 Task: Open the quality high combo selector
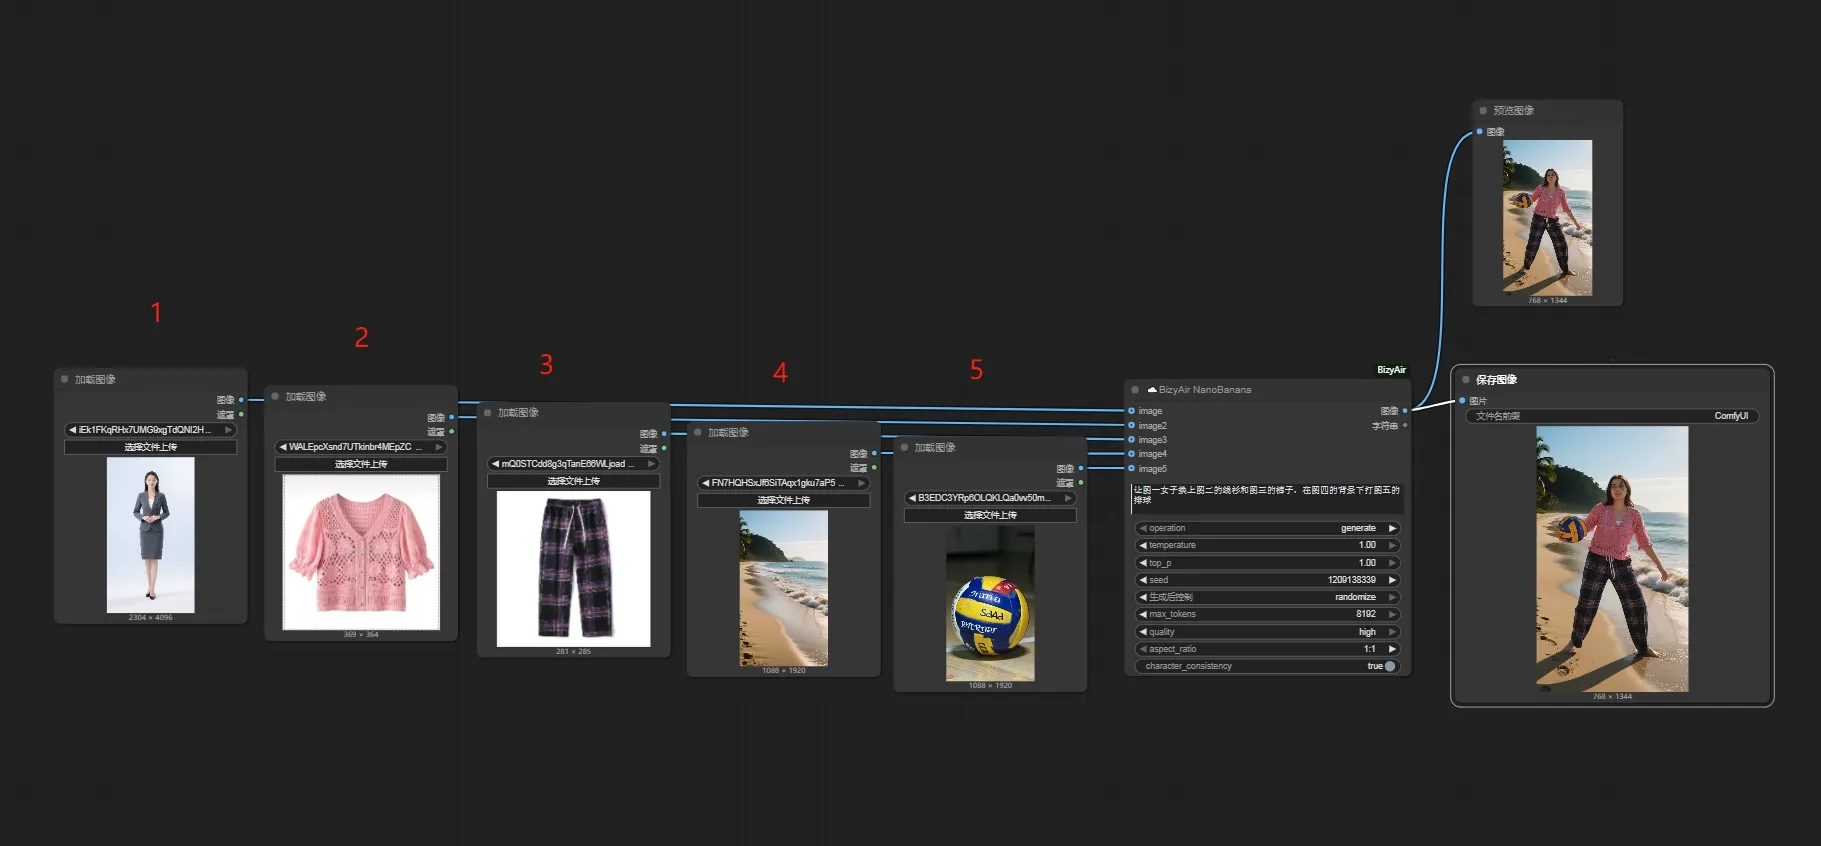[x=1267, y=632]
